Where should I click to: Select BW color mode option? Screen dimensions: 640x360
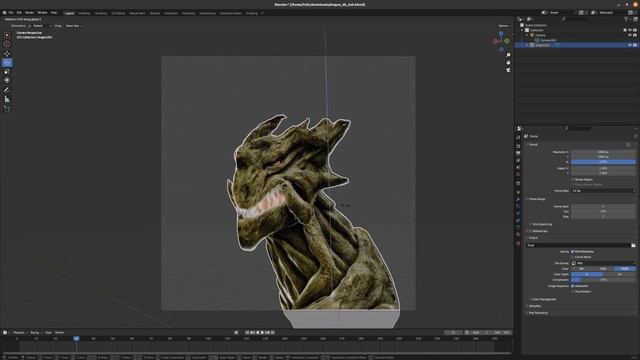581,269
